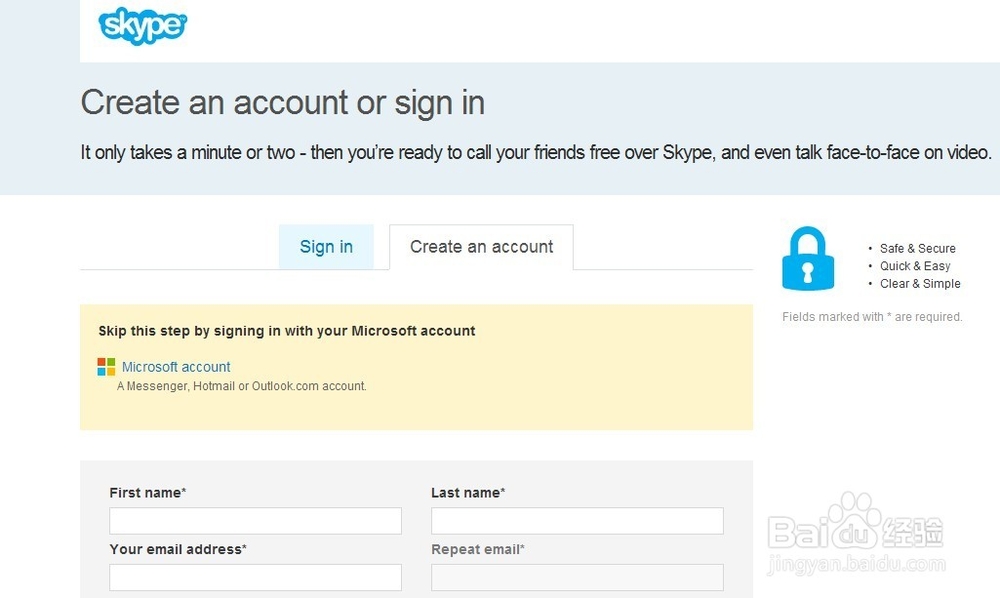
Task: Click the "Safe & Secure" bullet text
Action: coord(917,249)
